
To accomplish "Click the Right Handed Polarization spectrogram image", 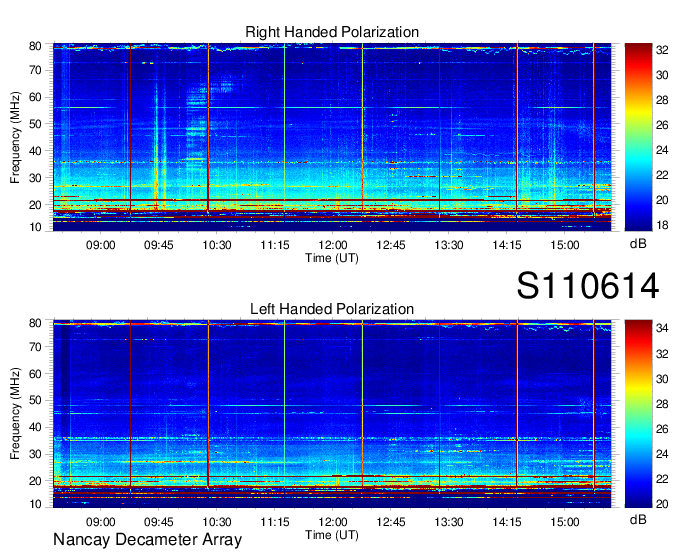I will (x=332, y=137).
